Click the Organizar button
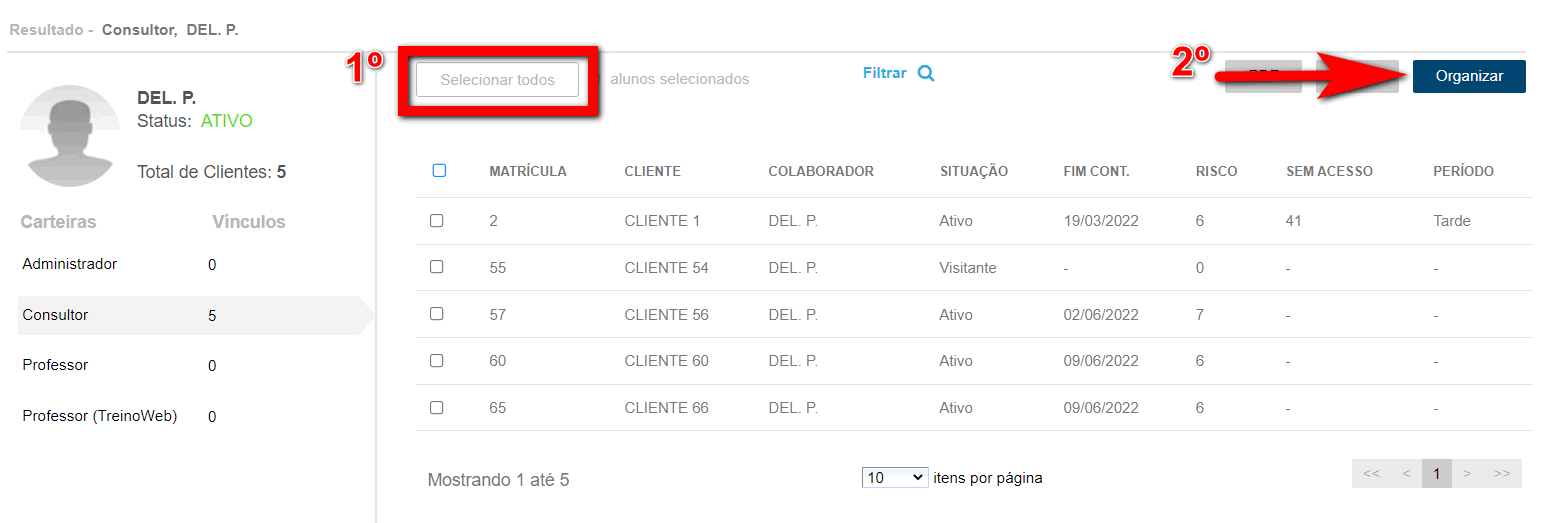The width and height of the screenshot is (1541, 523). (1468, 76)
